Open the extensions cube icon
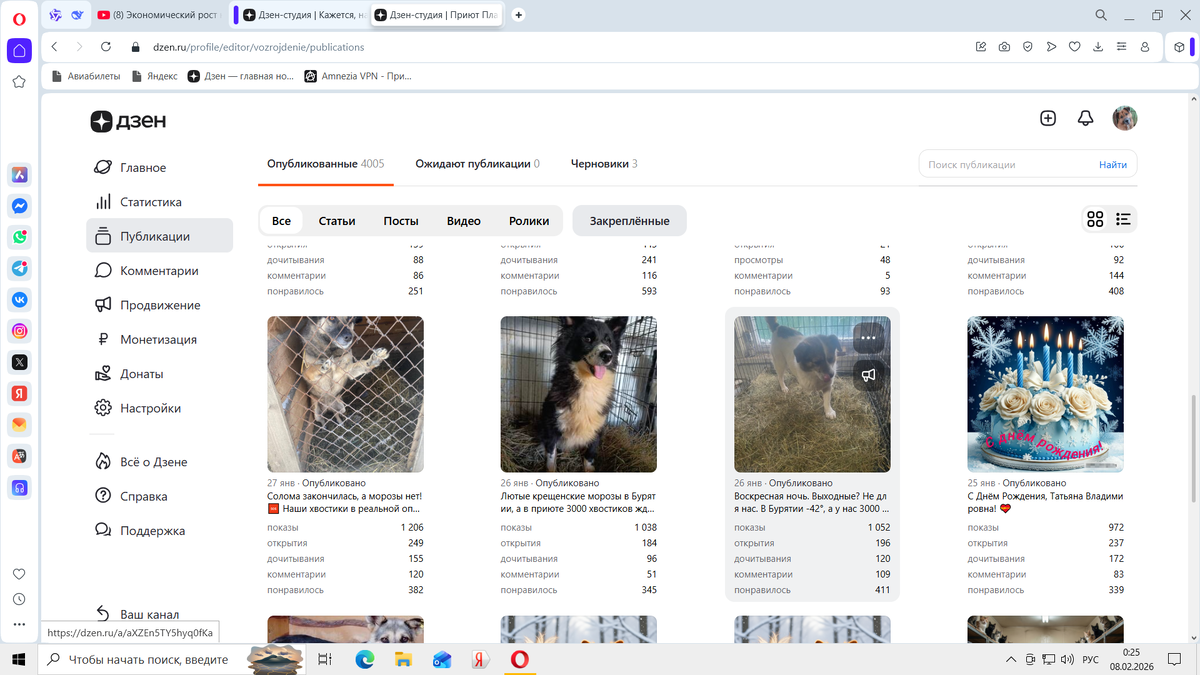The width and height of the screenshot is (1200, 675). (x=1180, y=47)
